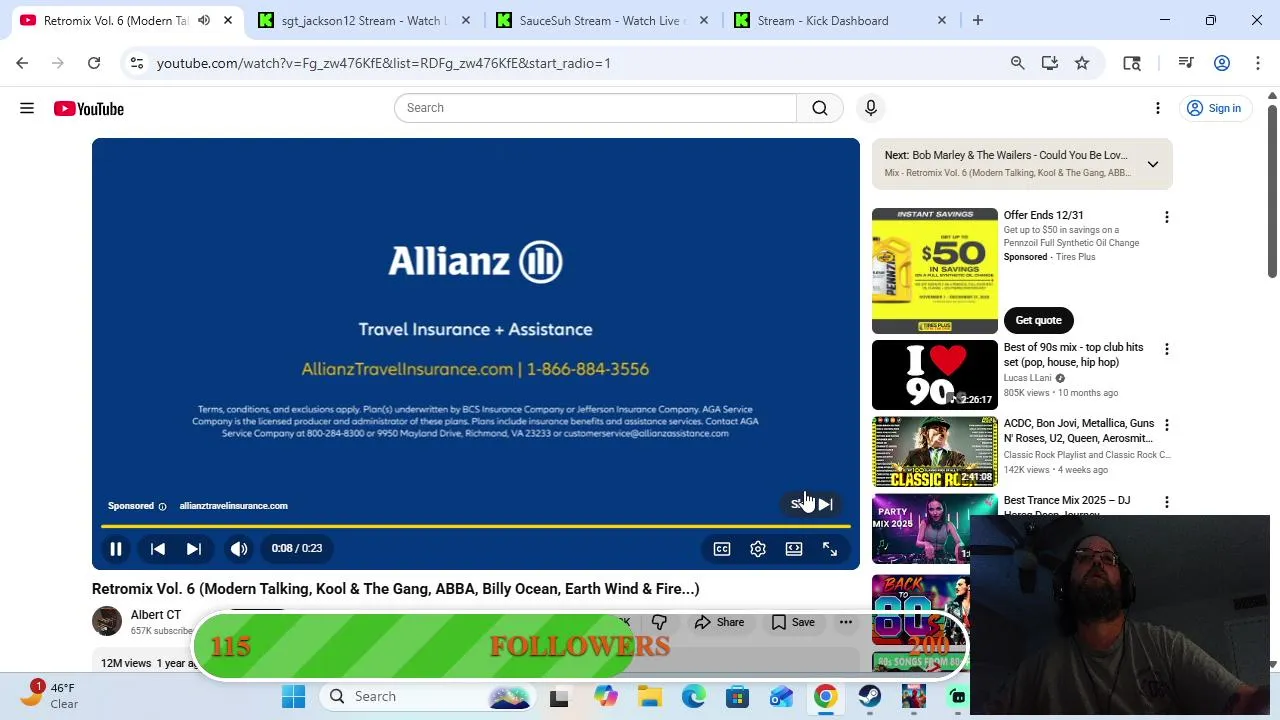Open the Best of 90s mix title link
1280x720 pixels.
(1073, 355)
